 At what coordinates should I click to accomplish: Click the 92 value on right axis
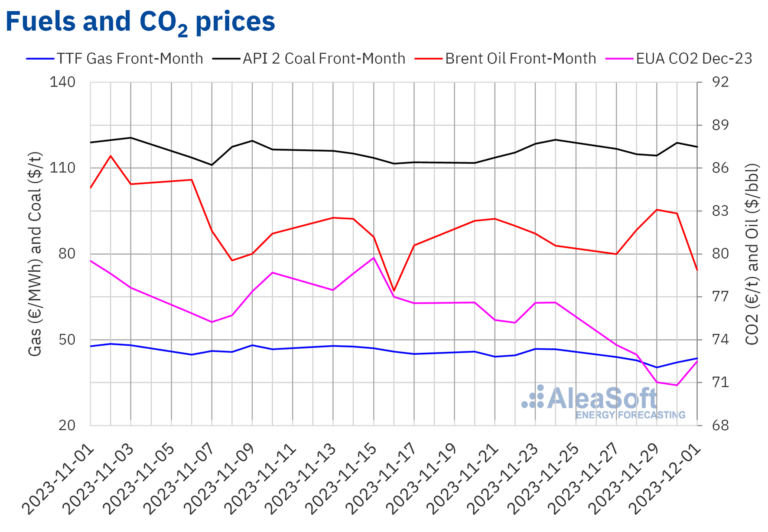coord(719,82)
